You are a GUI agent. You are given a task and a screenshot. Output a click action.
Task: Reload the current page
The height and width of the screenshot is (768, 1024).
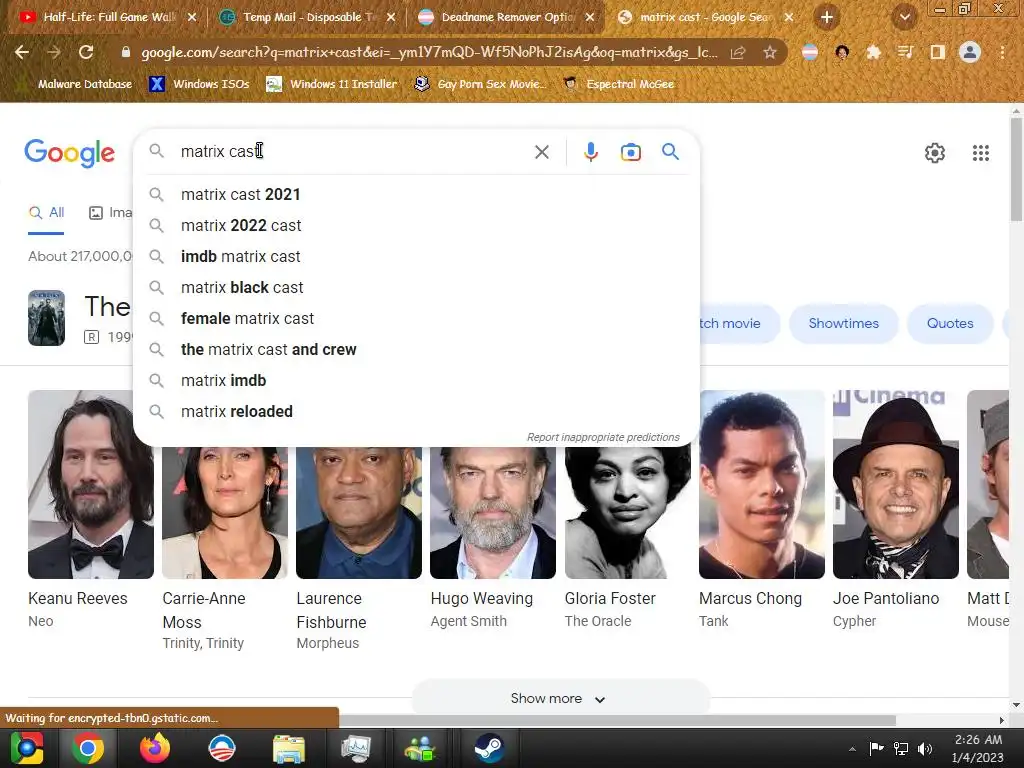[x=86, y=52]
